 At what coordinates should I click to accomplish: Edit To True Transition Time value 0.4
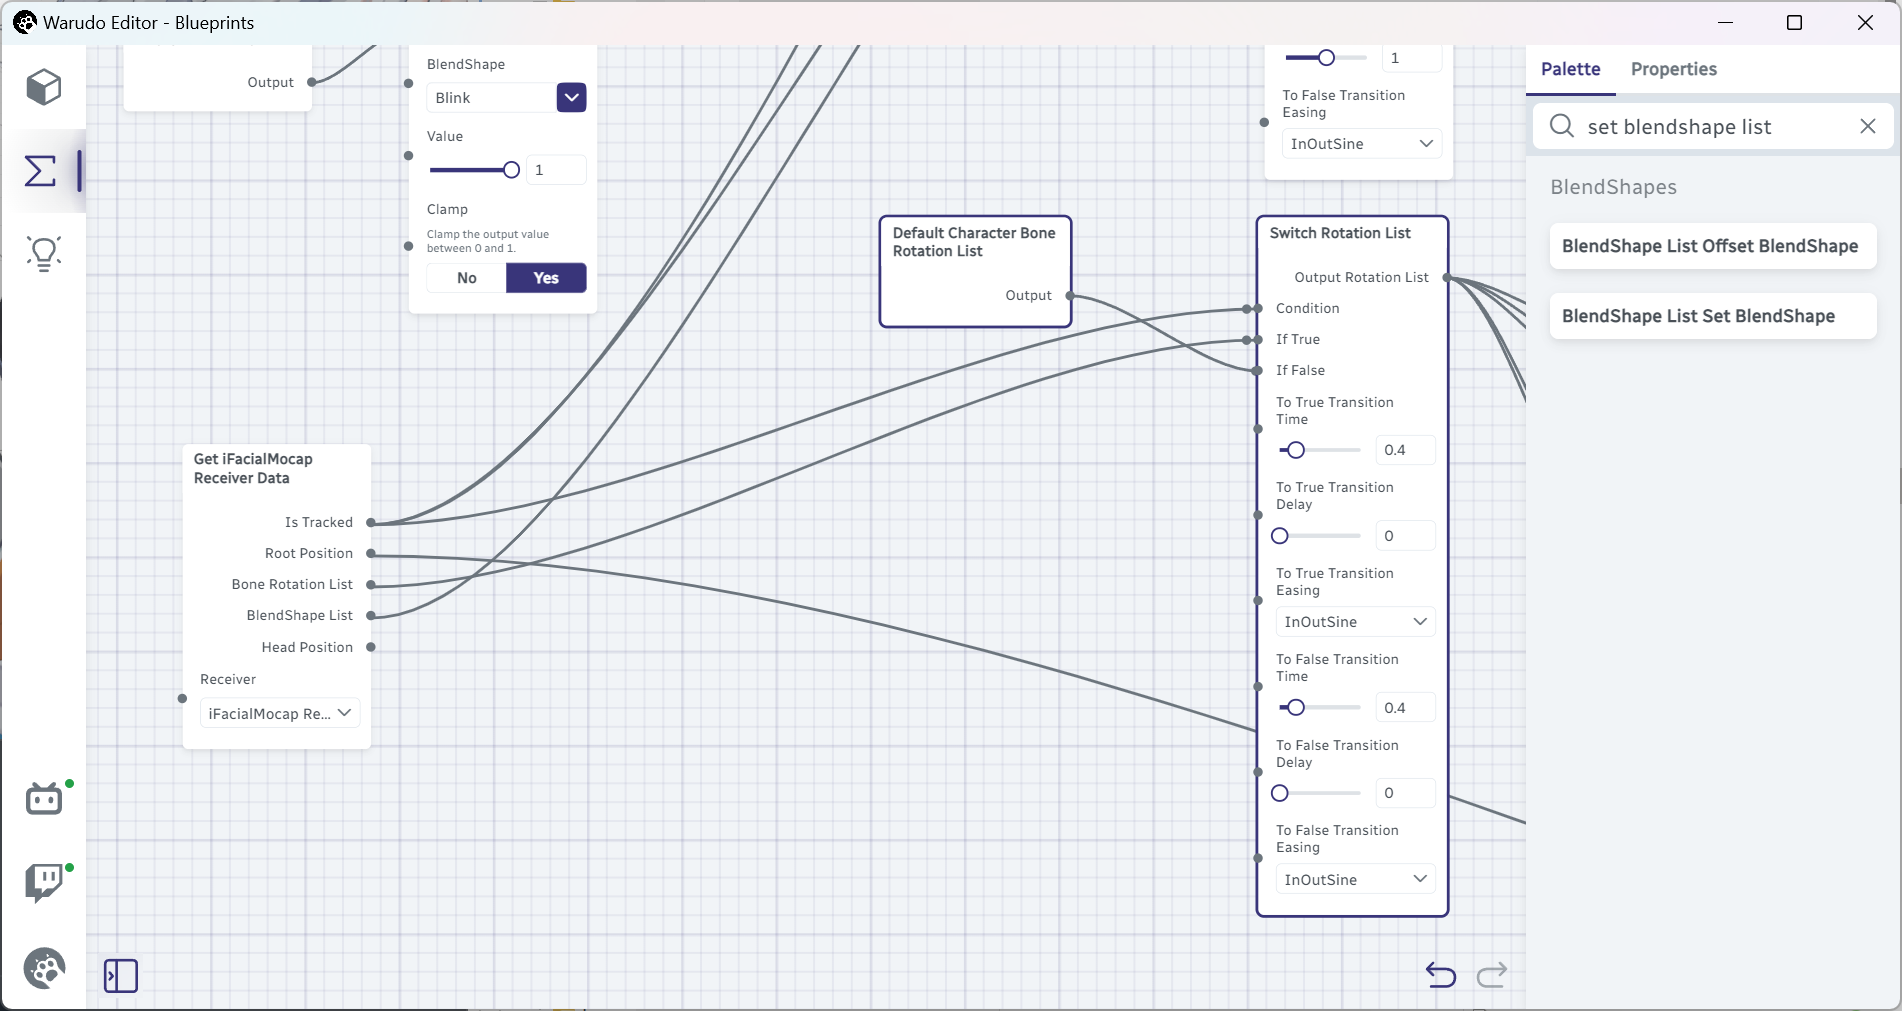[1405, 450]
